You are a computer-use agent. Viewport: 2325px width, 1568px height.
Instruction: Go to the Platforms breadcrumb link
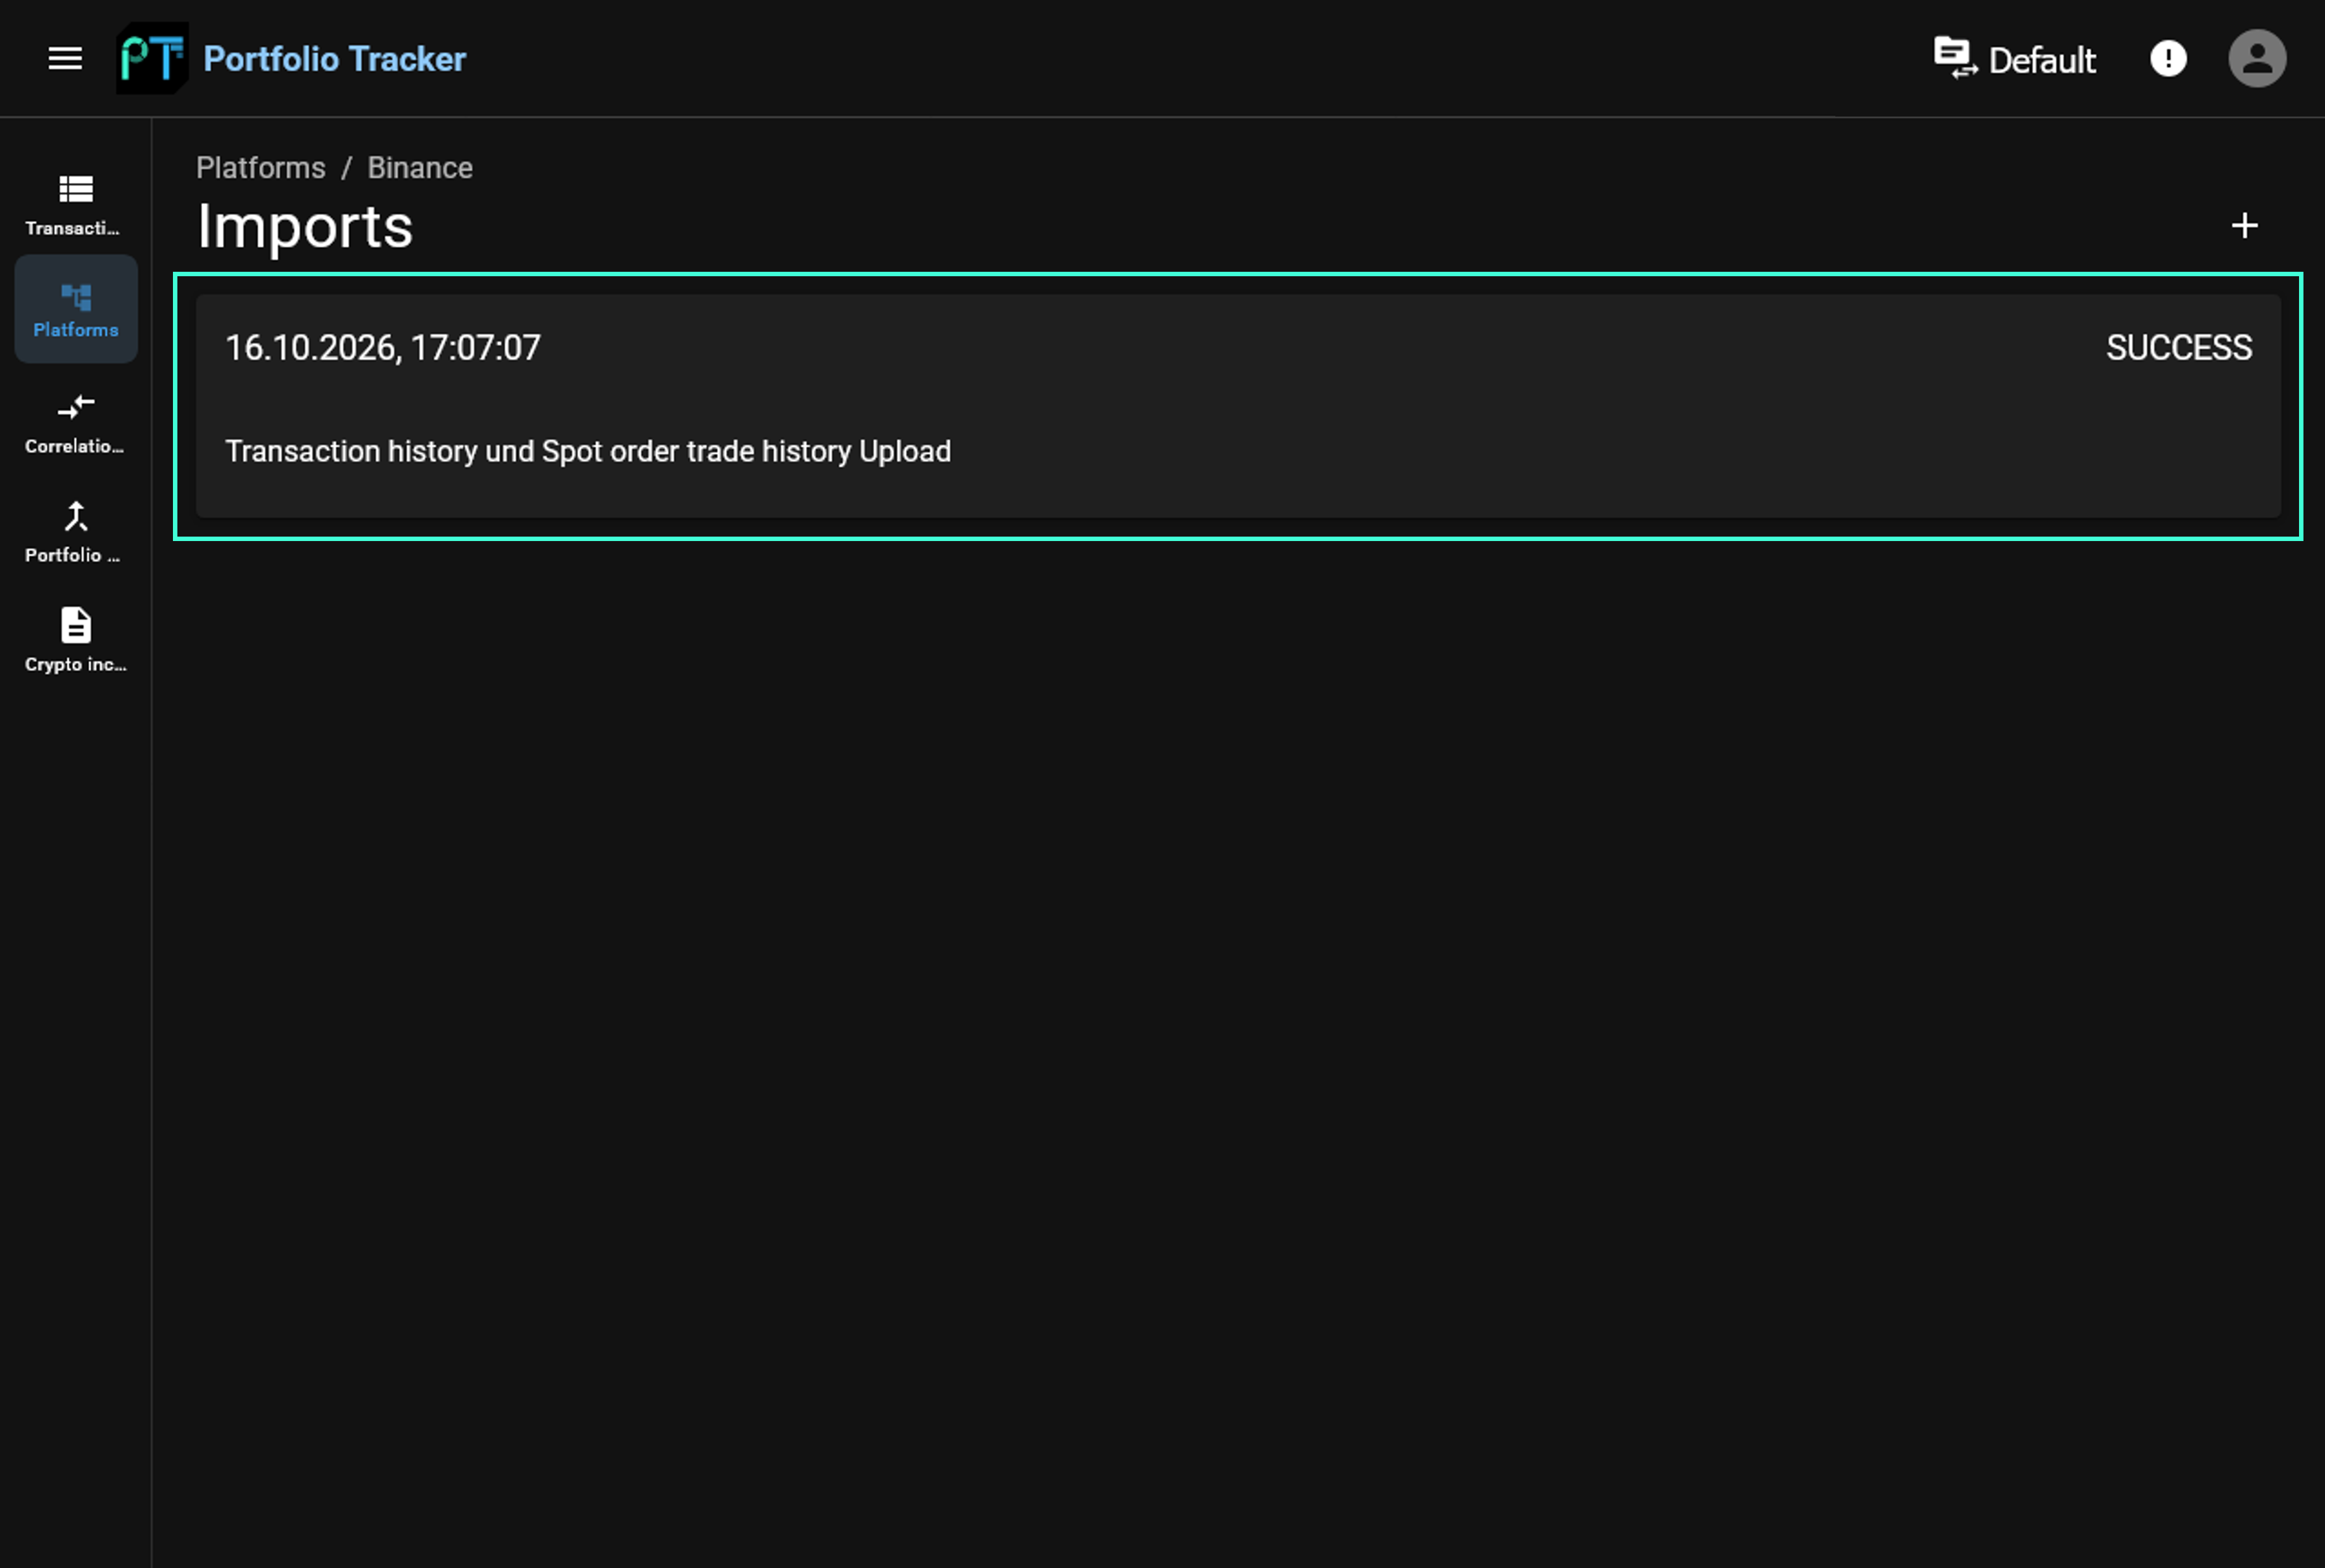pos(260,168)
